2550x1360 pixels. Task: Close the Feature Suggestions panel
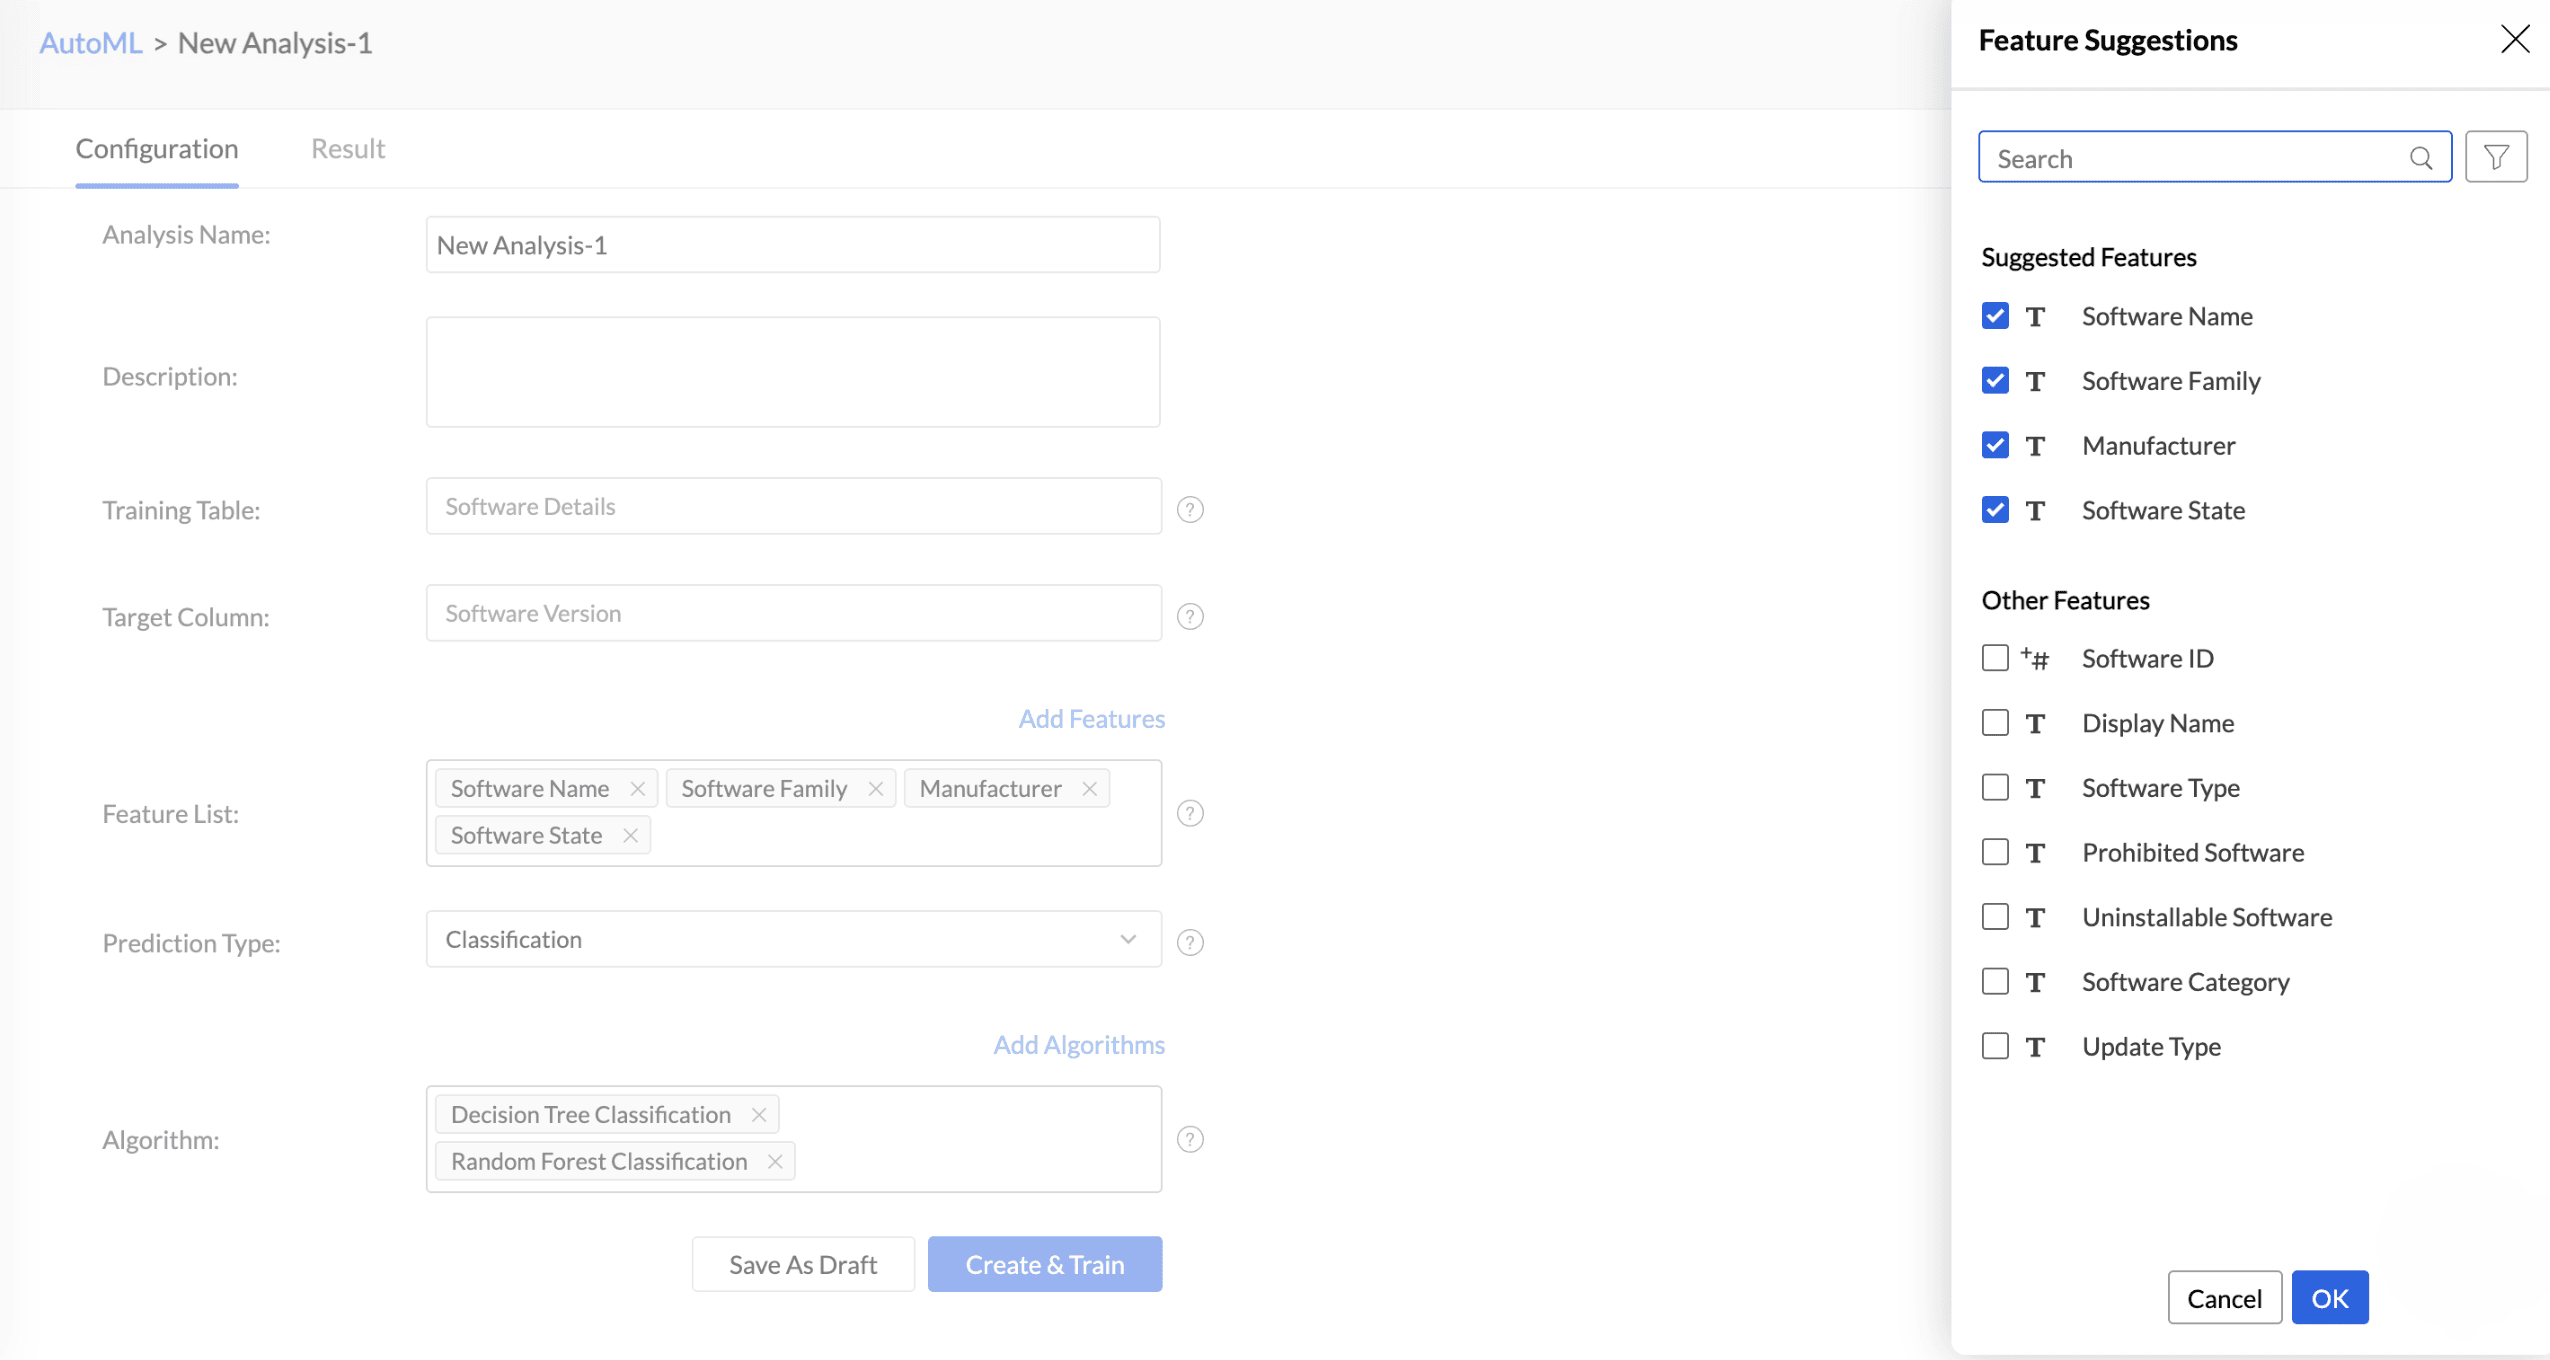[x=2514, y=40]
